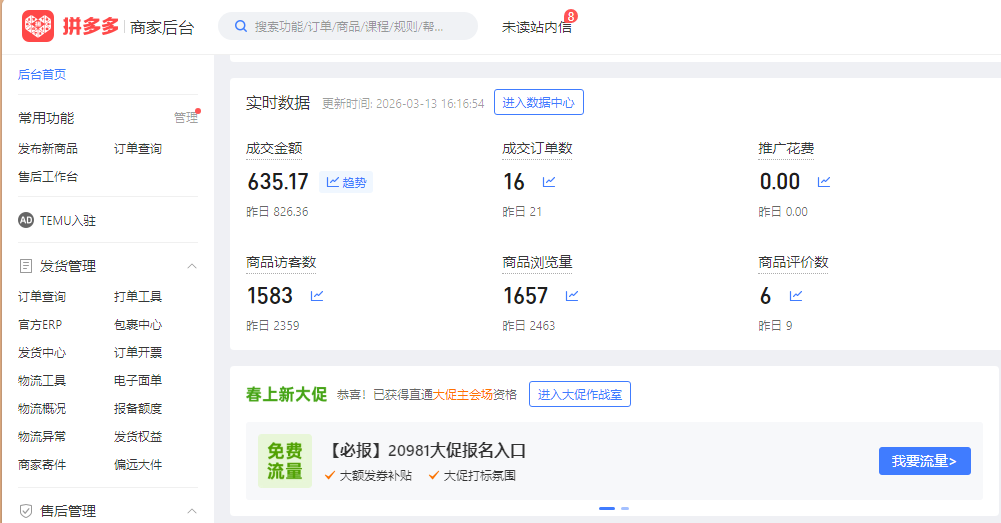Click the 我要流量 button
The image size is (1001, 523).
[x=924, y=461]
